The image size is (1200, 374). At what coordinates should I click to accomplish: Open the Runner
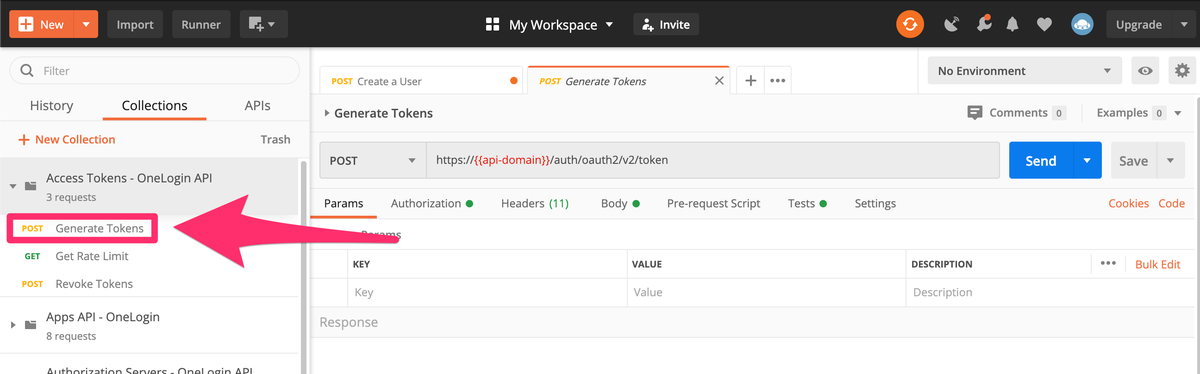tap(201, 24)
